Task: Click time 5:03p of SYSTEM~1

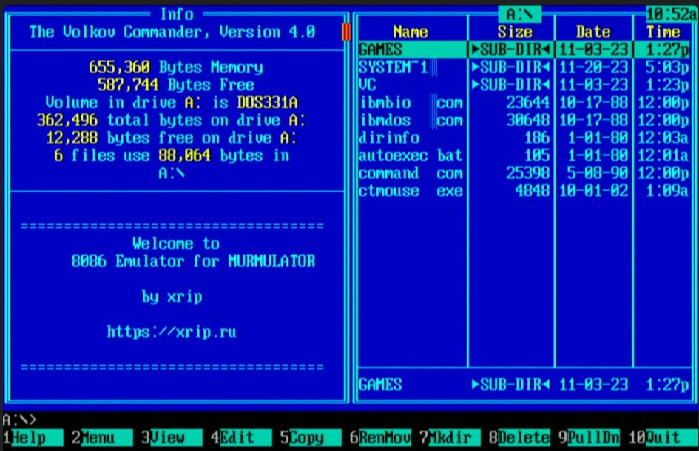Action: click(x=667, y=67)
